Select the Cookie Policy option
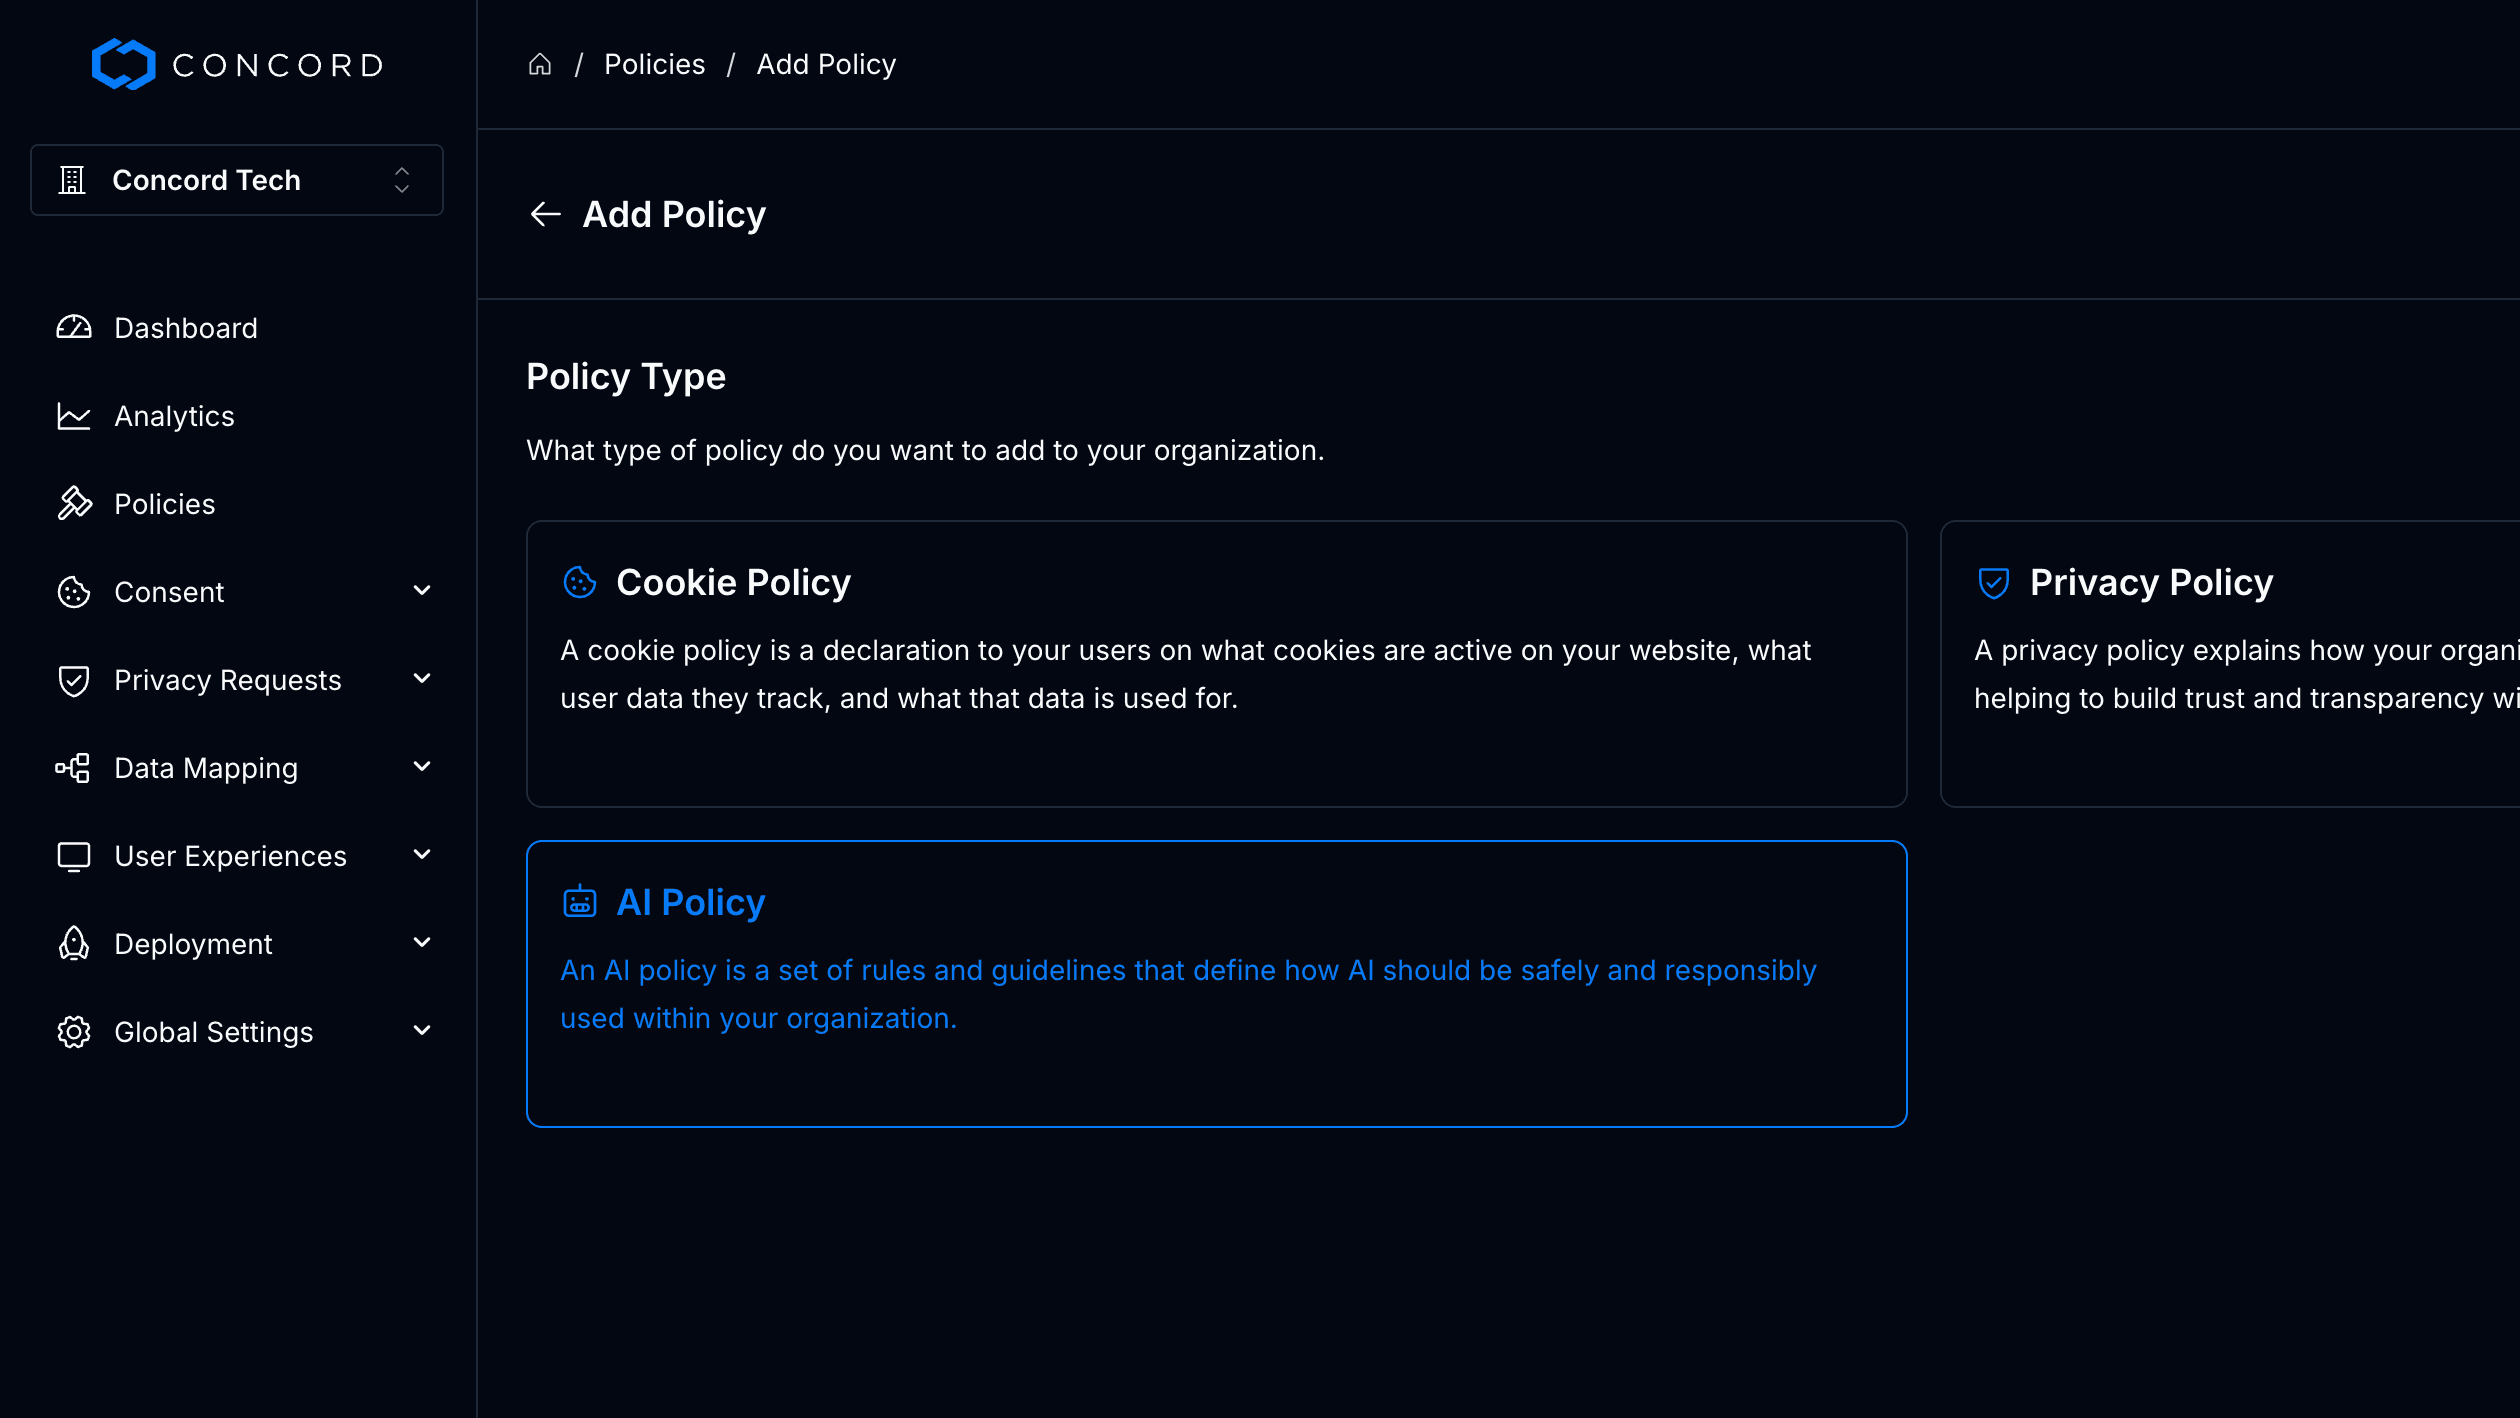Image resolution: width=2520 pixels, height=1418 pixels. point(1216,663)
